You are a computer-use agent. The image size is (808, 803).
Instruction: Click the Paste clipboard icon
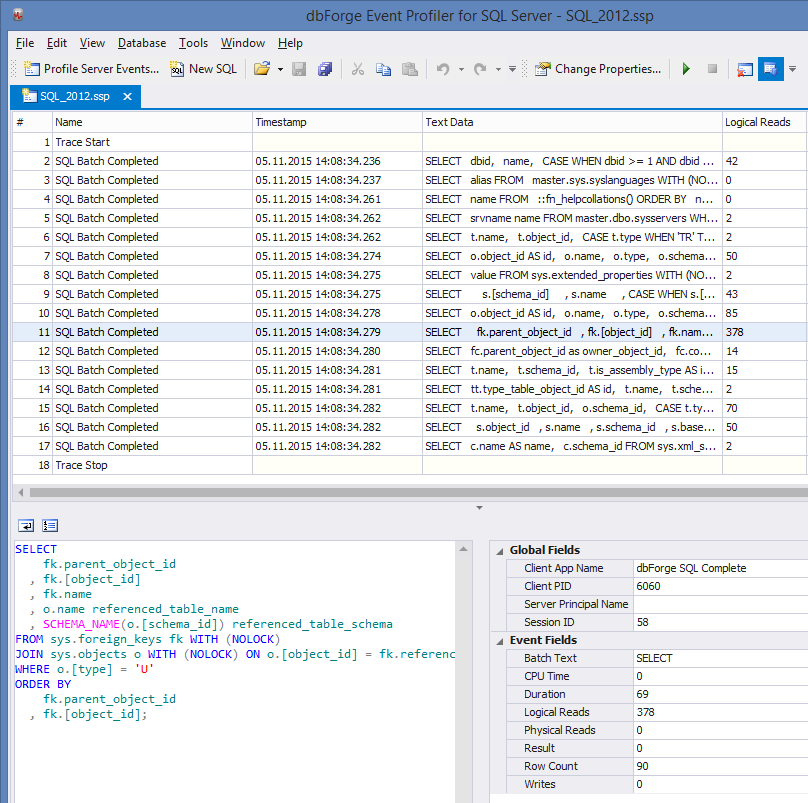tap(410, 69)
